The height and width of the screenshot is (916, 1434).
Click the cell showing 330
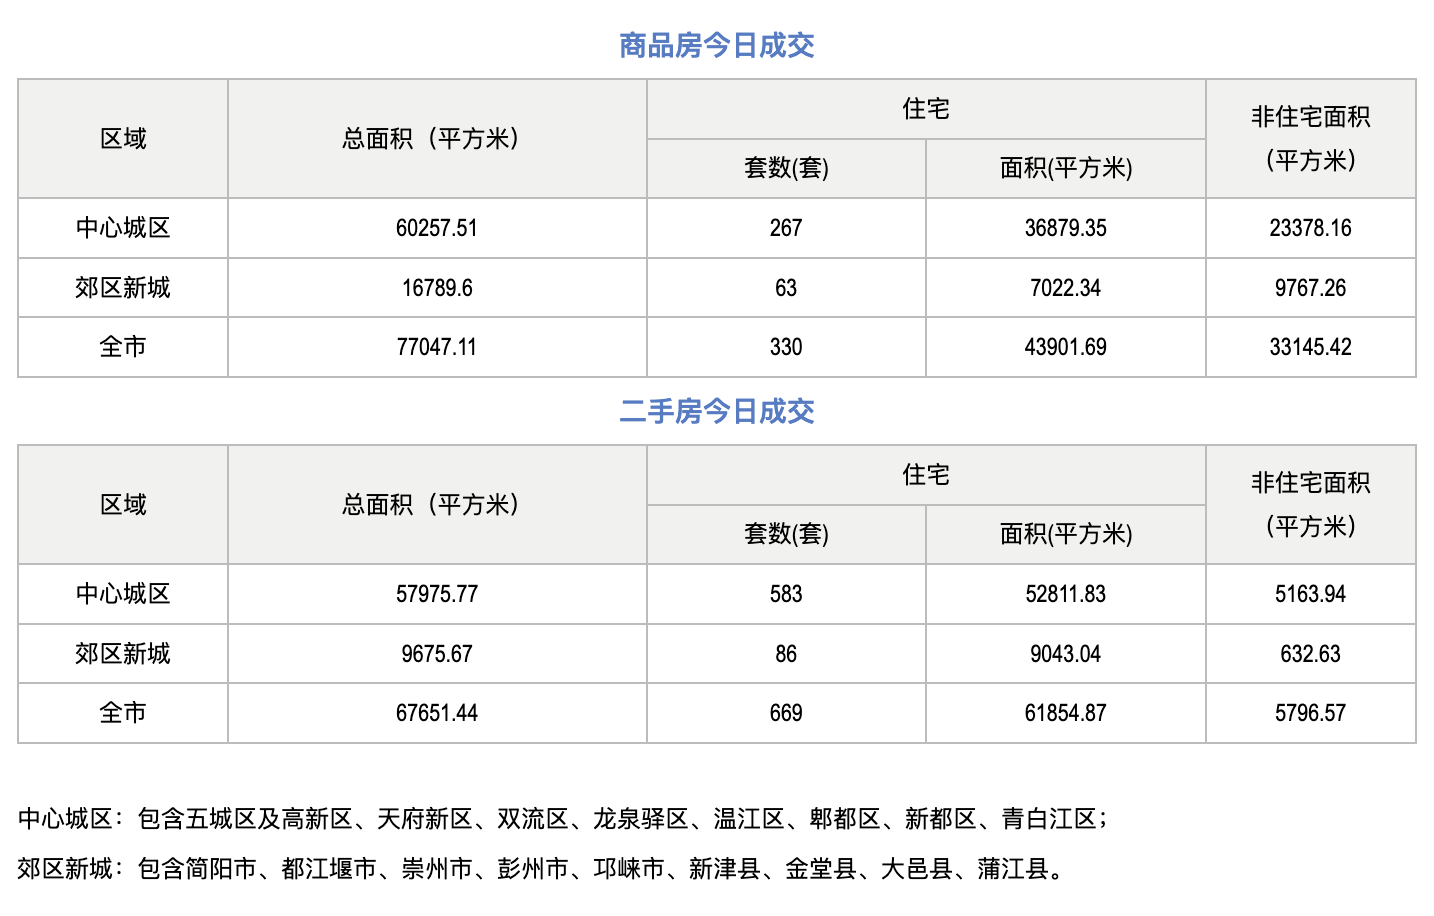(x=786, y=347)
